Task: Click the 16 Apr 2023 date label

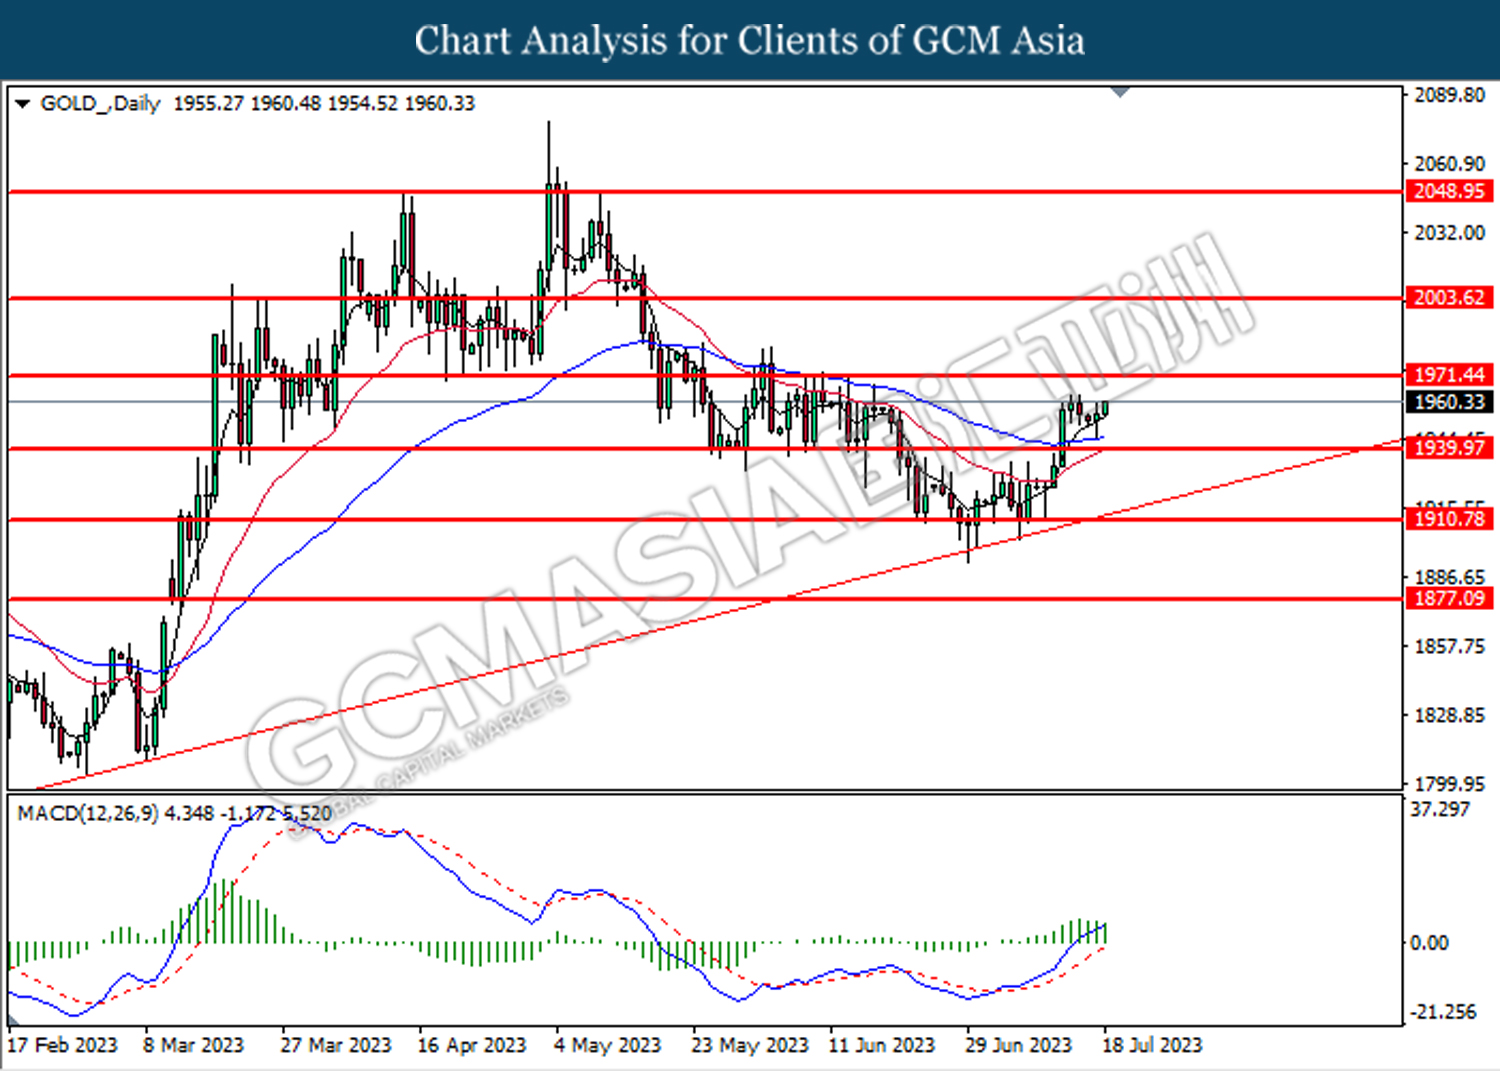Action: point(471,1046)
